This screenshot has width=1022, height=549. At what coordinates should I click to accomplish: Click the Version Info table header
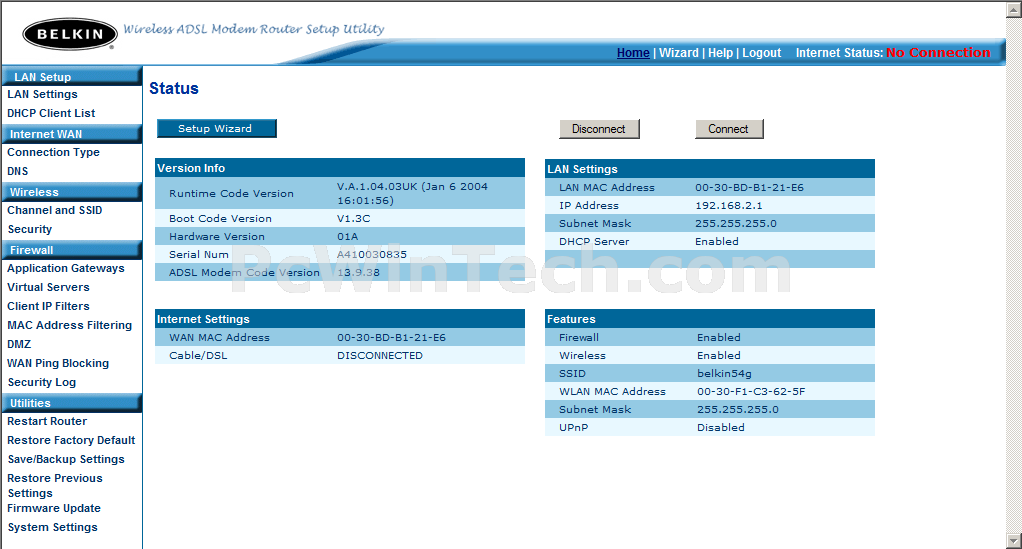click(340, 168)
